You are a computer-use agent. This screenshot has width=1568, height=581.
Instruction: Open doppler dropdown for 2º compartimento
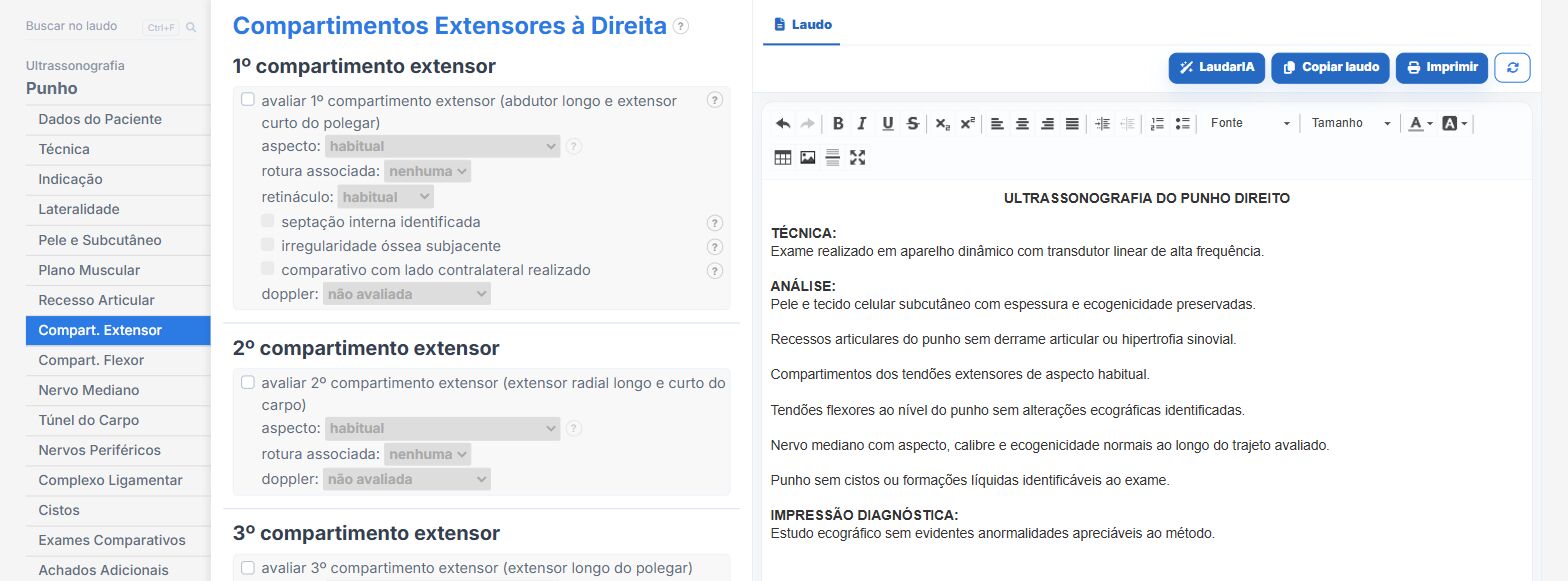tap(407, 479)
